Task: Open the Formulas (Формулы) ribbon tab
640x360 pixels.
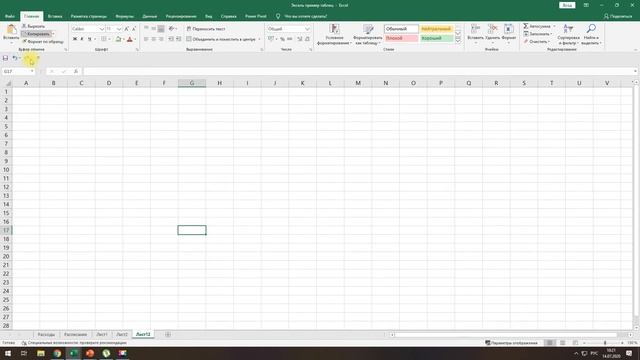Action: click(124, 16)
